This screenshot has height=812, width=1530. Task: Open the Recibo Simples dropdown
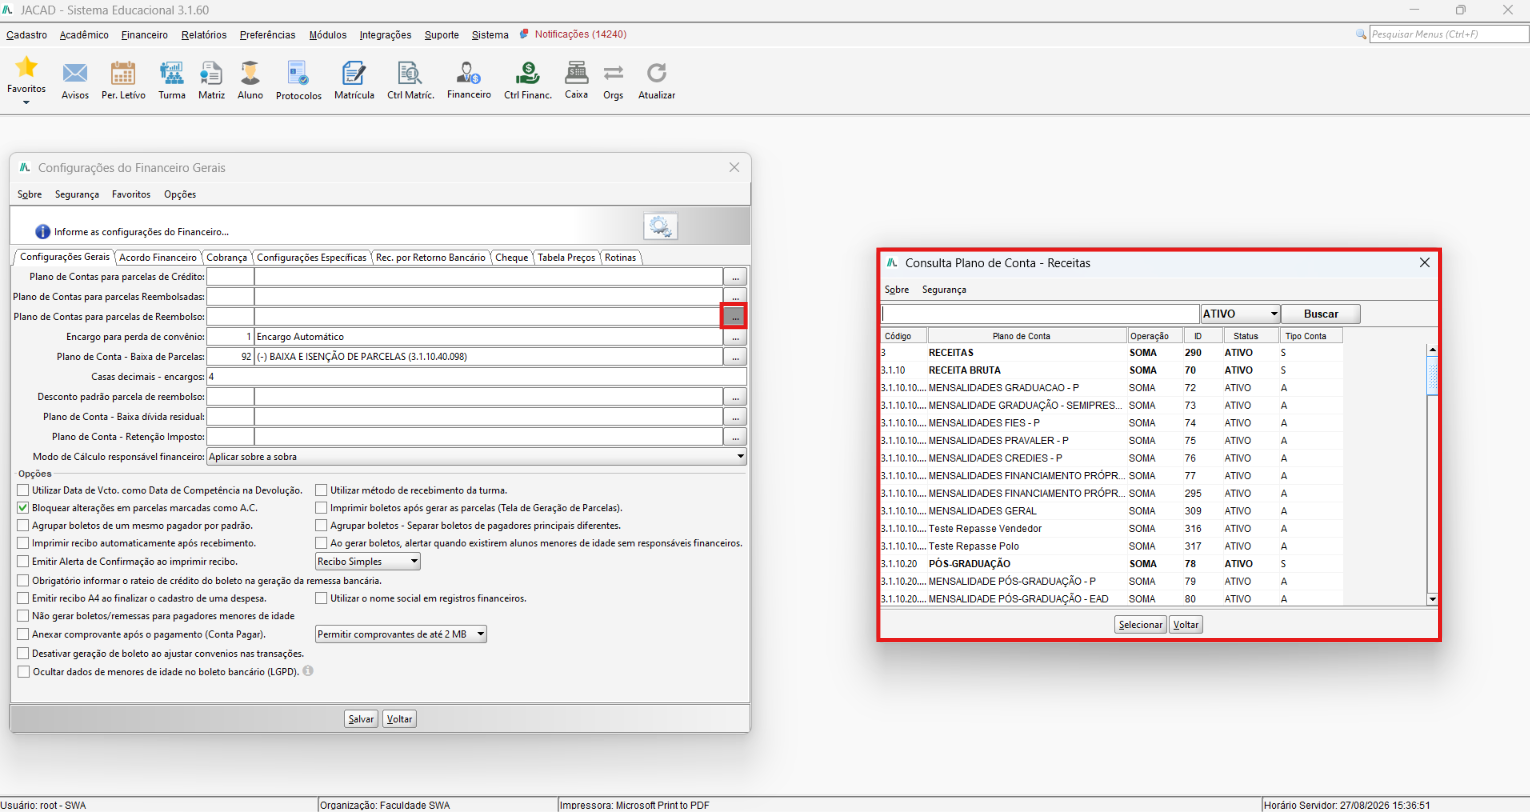pyautogui.click(x=368, y=562)
